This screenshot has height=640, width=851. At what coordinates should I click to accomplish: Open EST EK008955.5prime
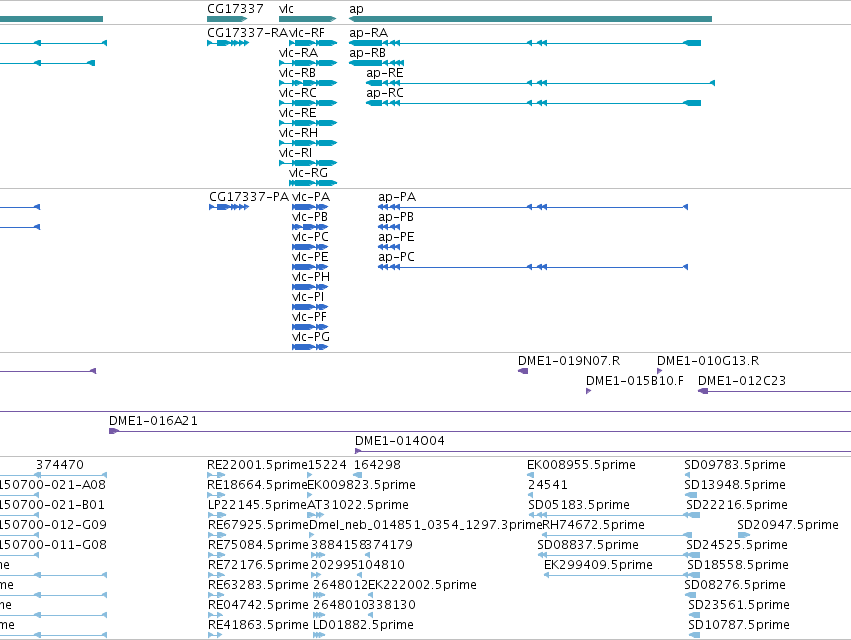pyautogui.click(x=581, y=465)
